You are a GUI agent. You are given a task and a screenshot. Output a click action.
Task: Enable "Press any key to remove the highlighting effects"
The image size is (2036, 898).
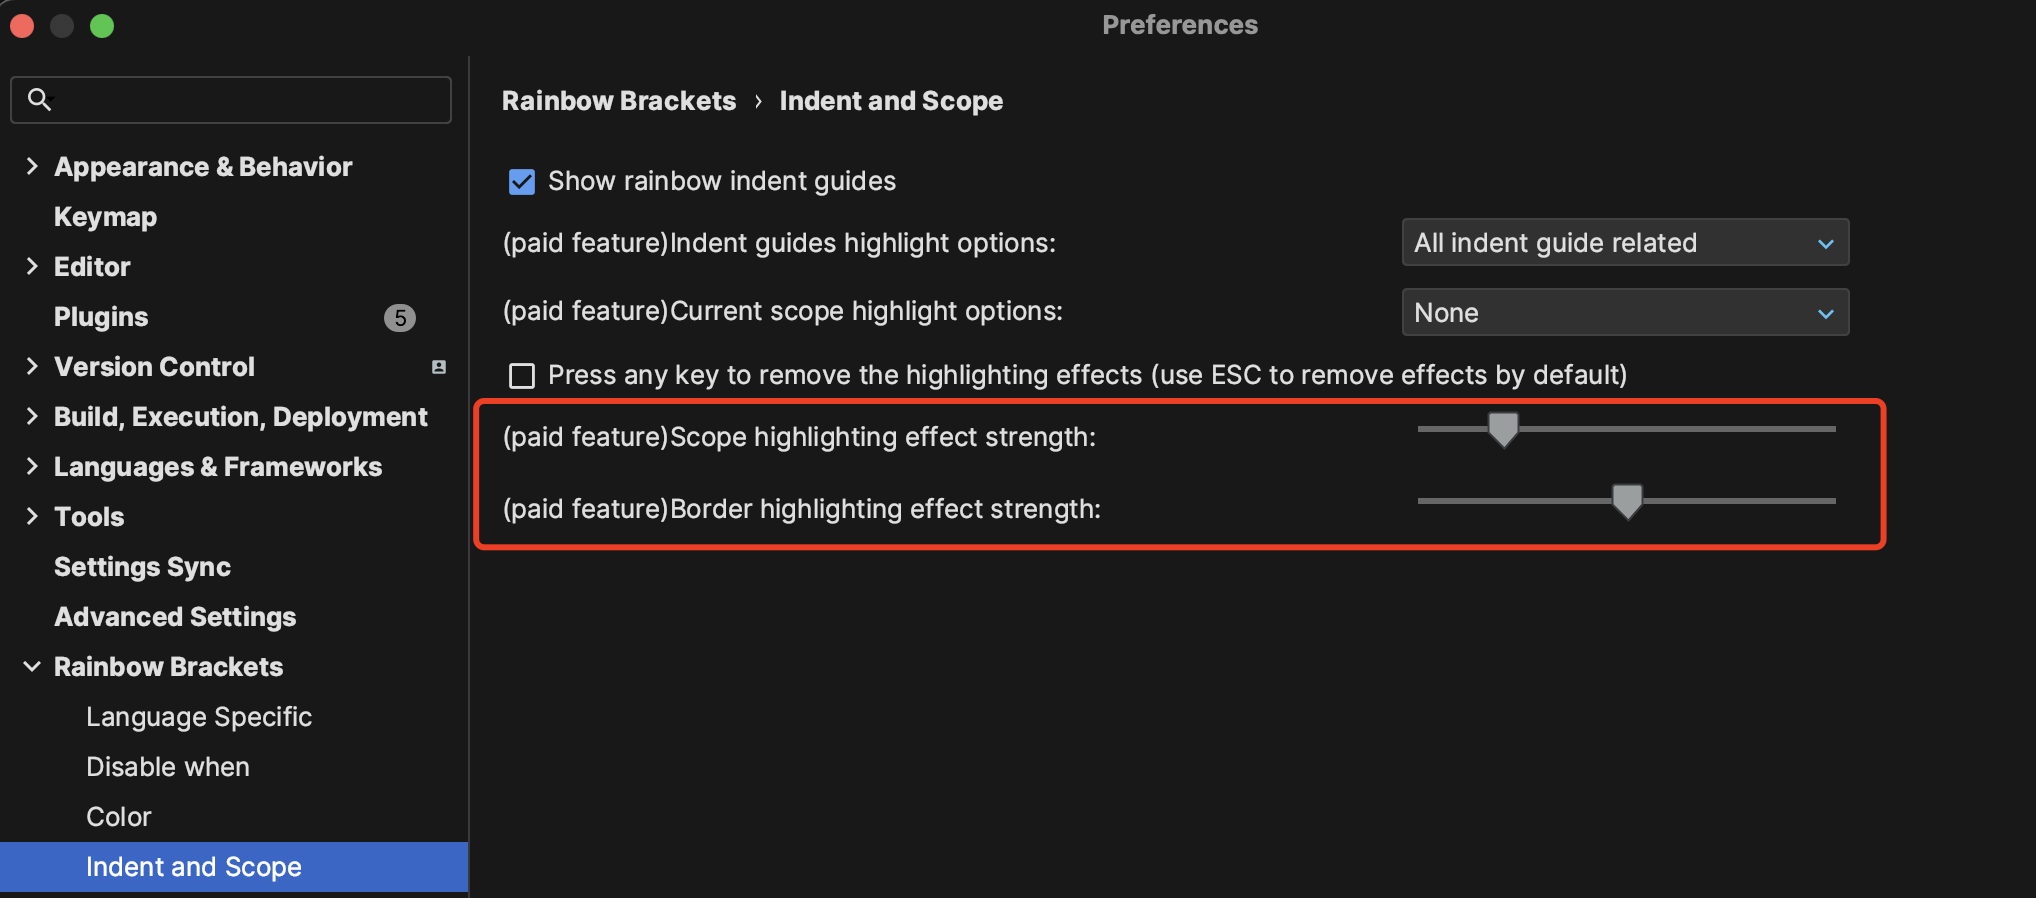click(x=521, y=375)
